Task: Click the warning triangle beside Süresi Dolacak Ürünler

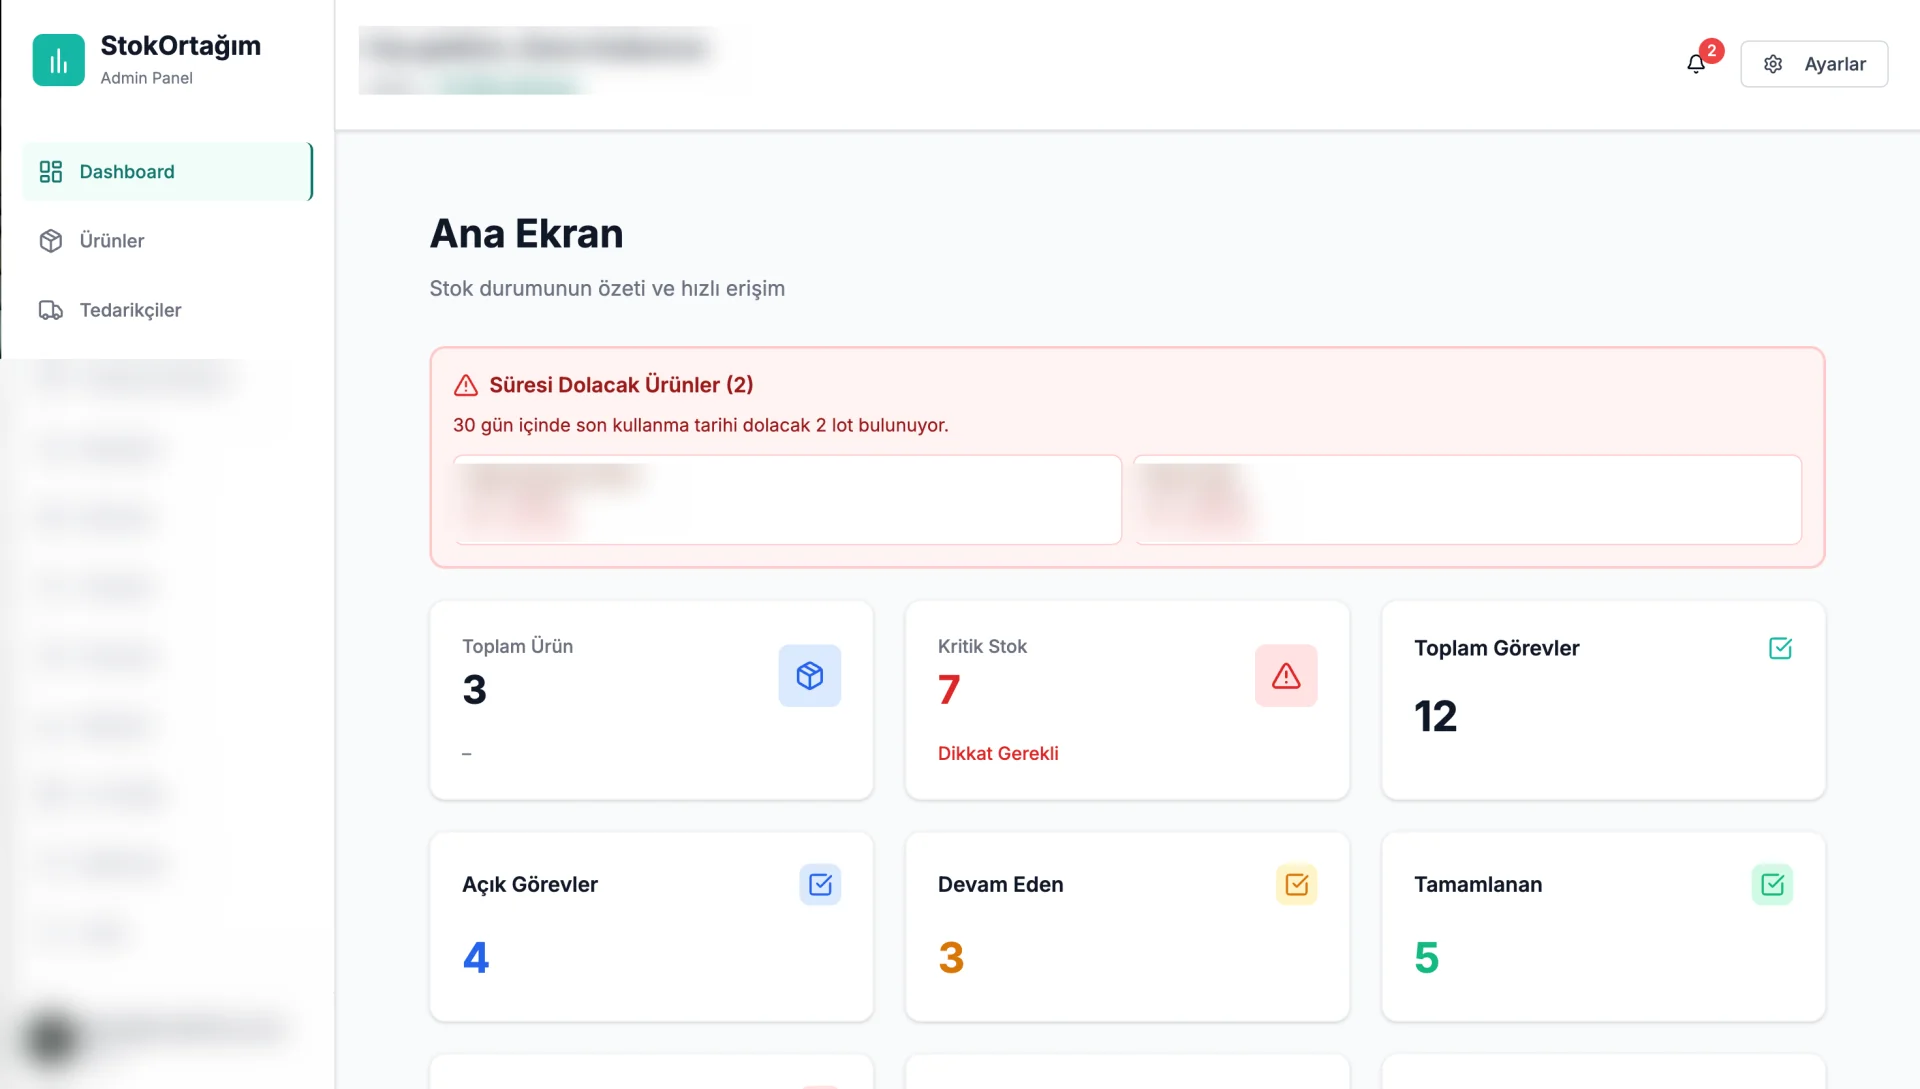Action: tap(466, 385)
